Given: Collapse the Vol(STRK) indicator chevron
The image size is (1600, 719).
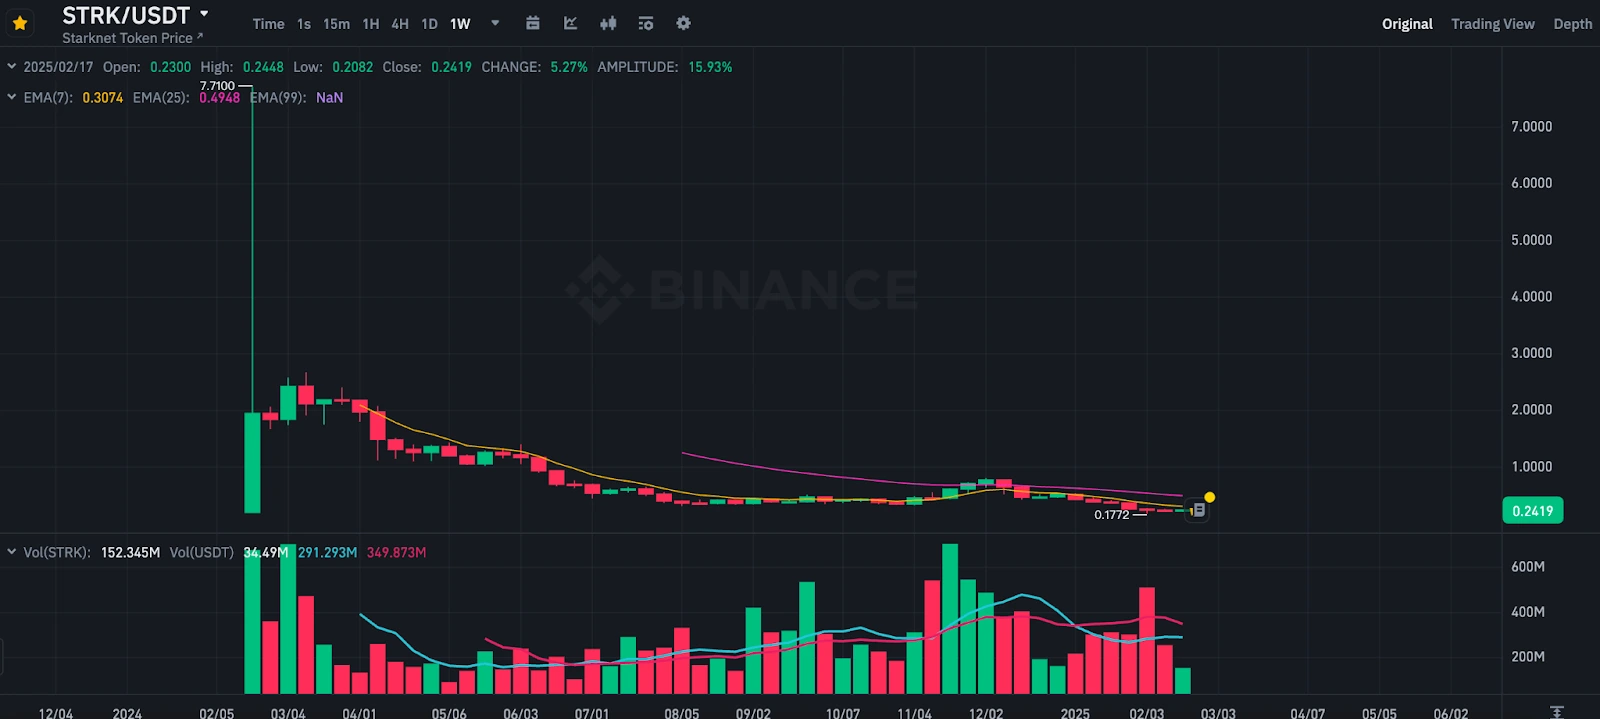Looking at the screenshot, I should tap(12, 552).
